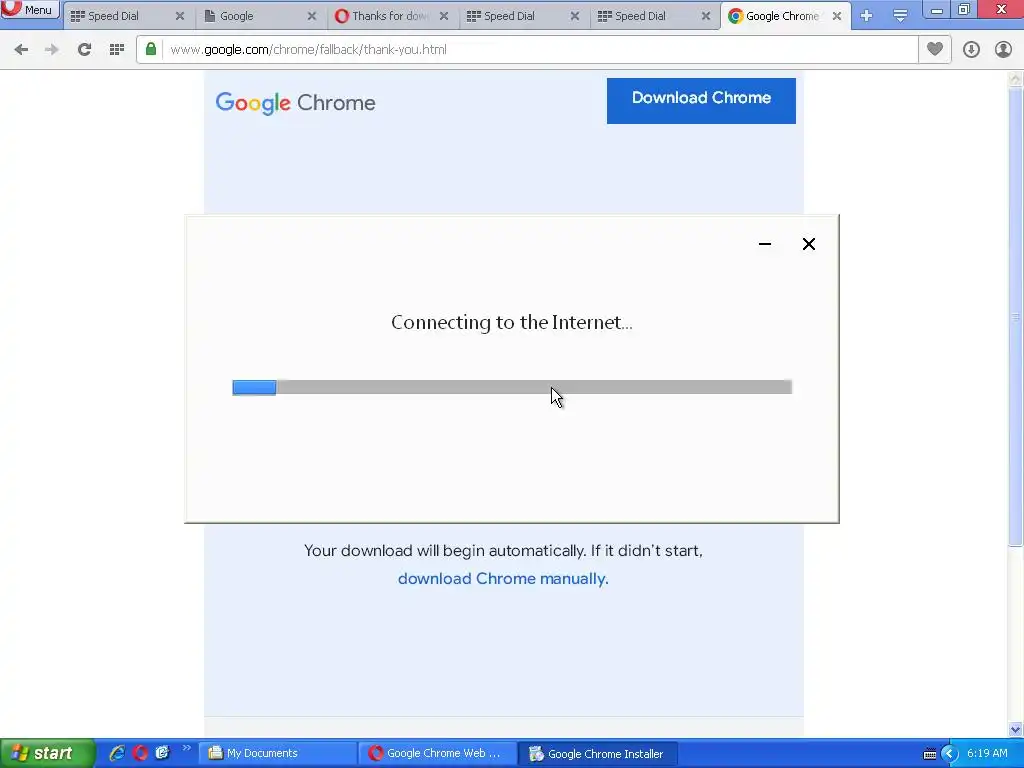Image resolution: width=1024 pixels, height=768 pixels.
Task: Click the Connecting to the Internet text
Action: [511, 322]
